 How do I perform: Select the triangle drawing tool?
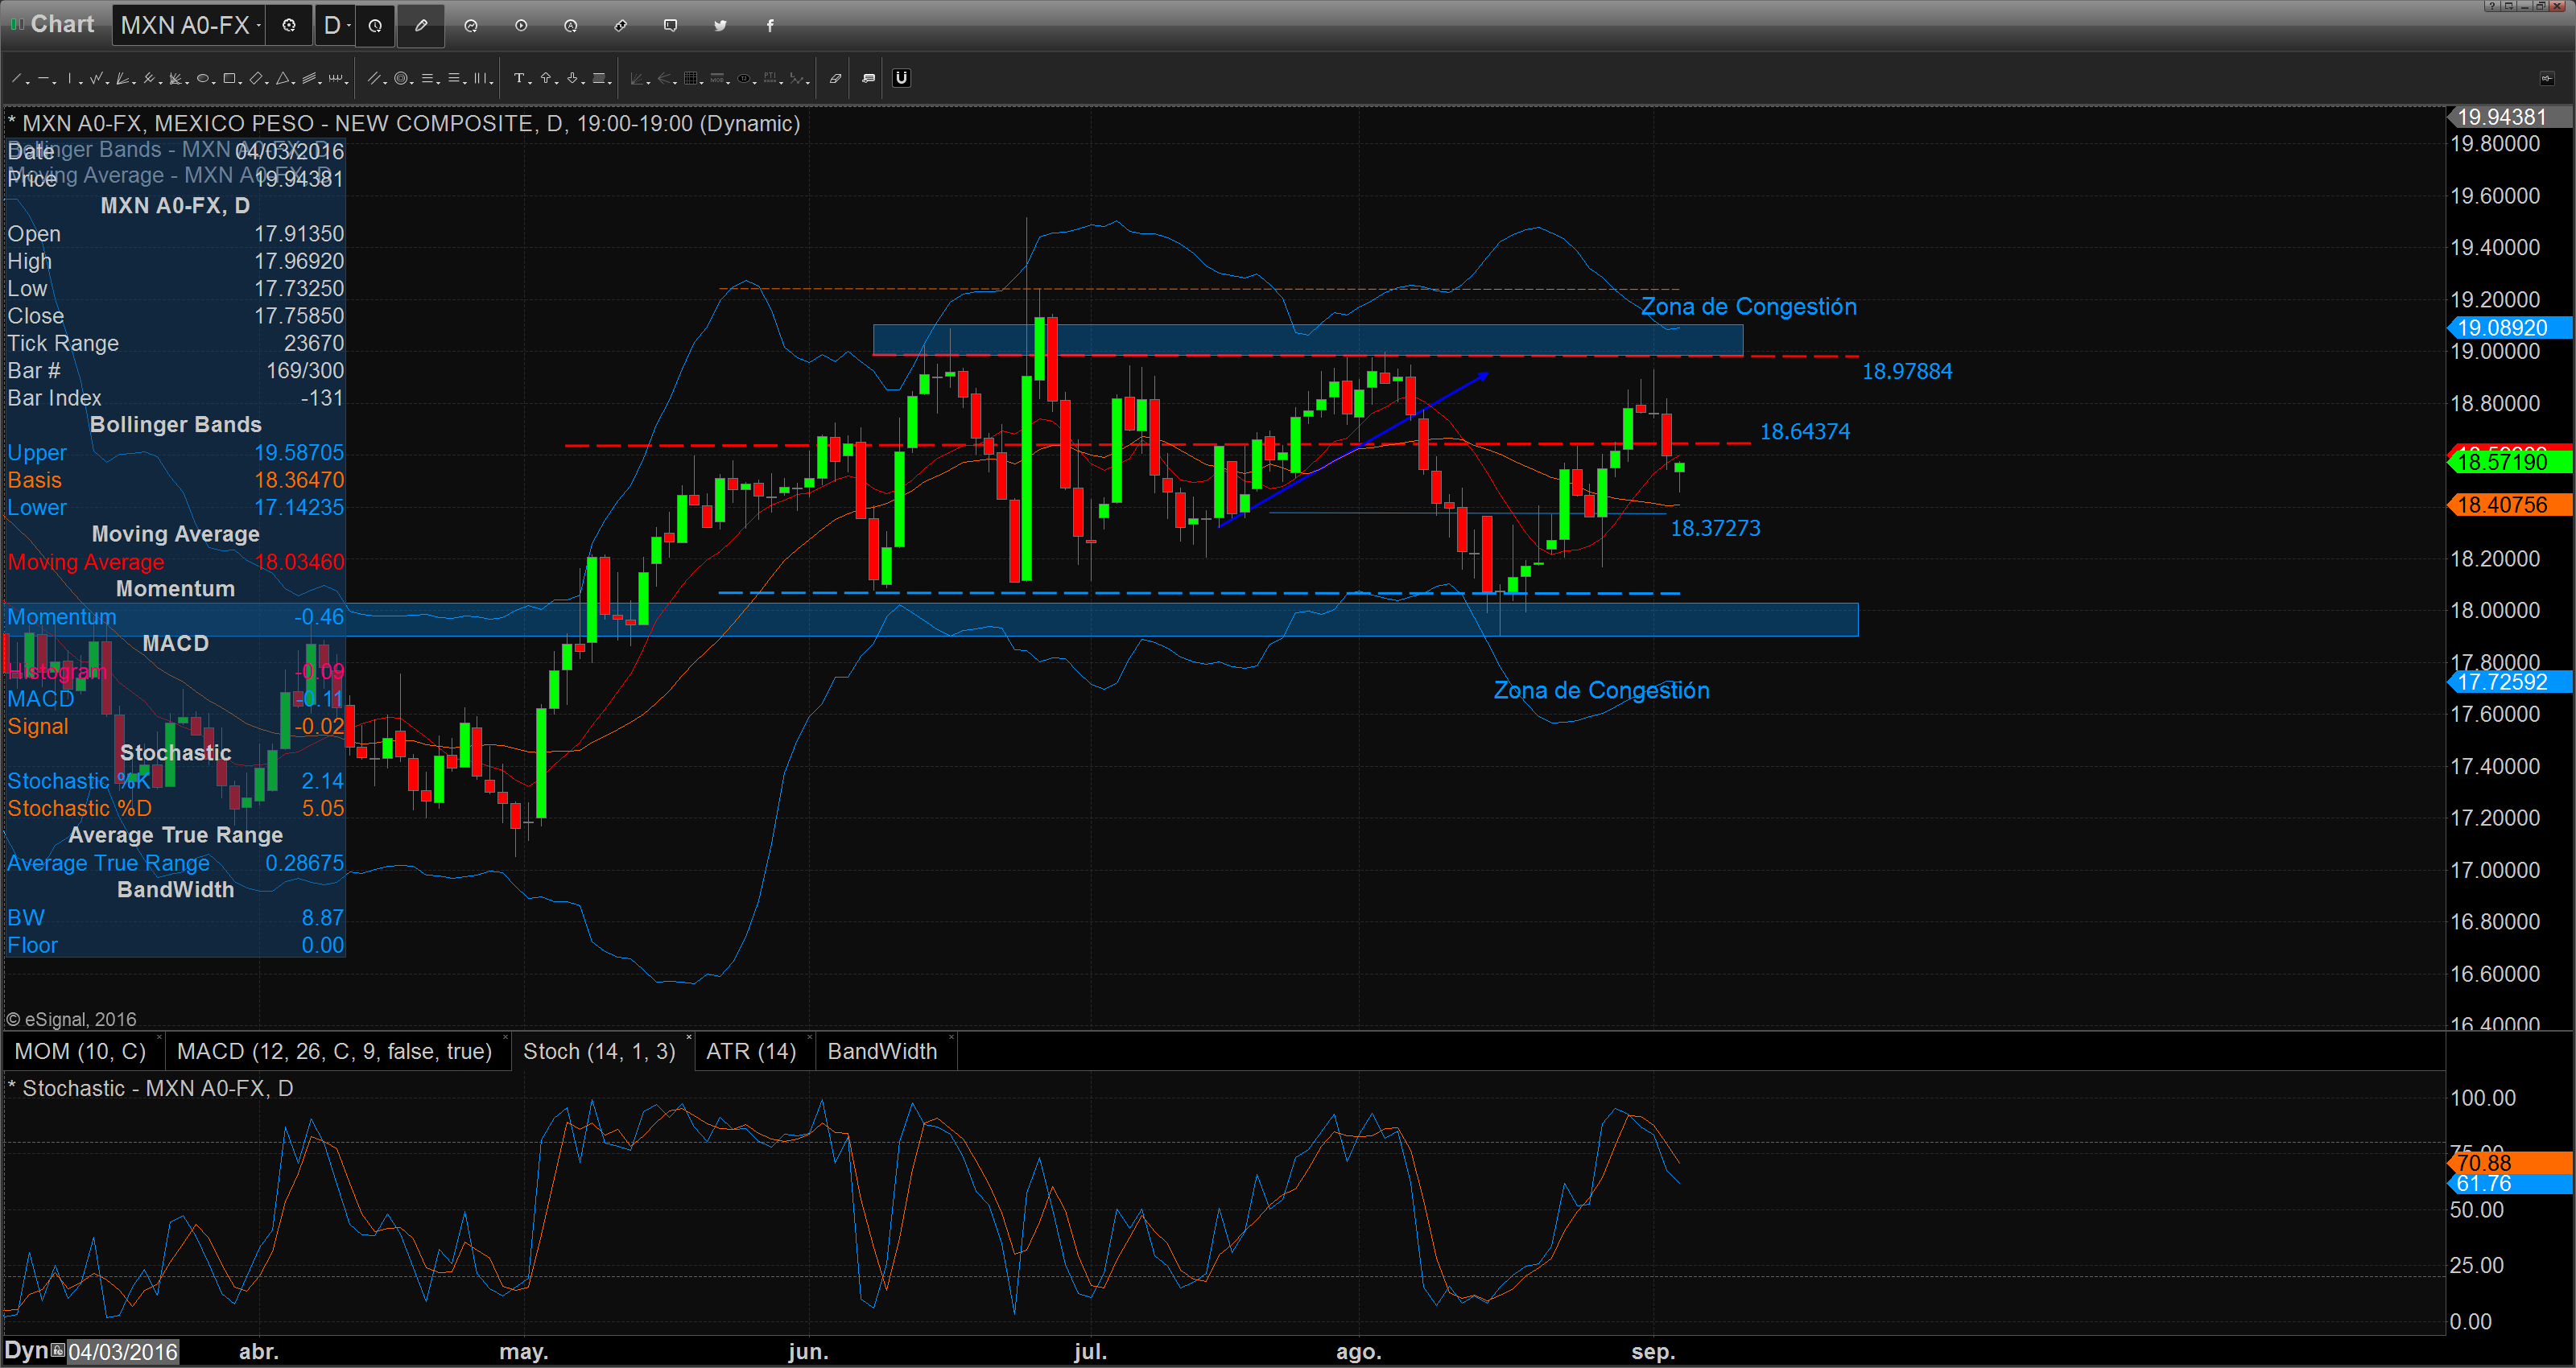(x=283, y=78)
